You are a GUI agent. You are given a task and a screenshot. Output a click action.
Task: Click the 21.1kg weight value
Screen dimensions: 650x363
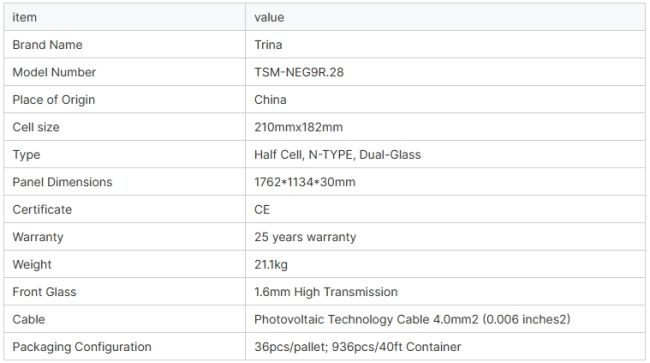pyautogui.click(x=271, y=264)
